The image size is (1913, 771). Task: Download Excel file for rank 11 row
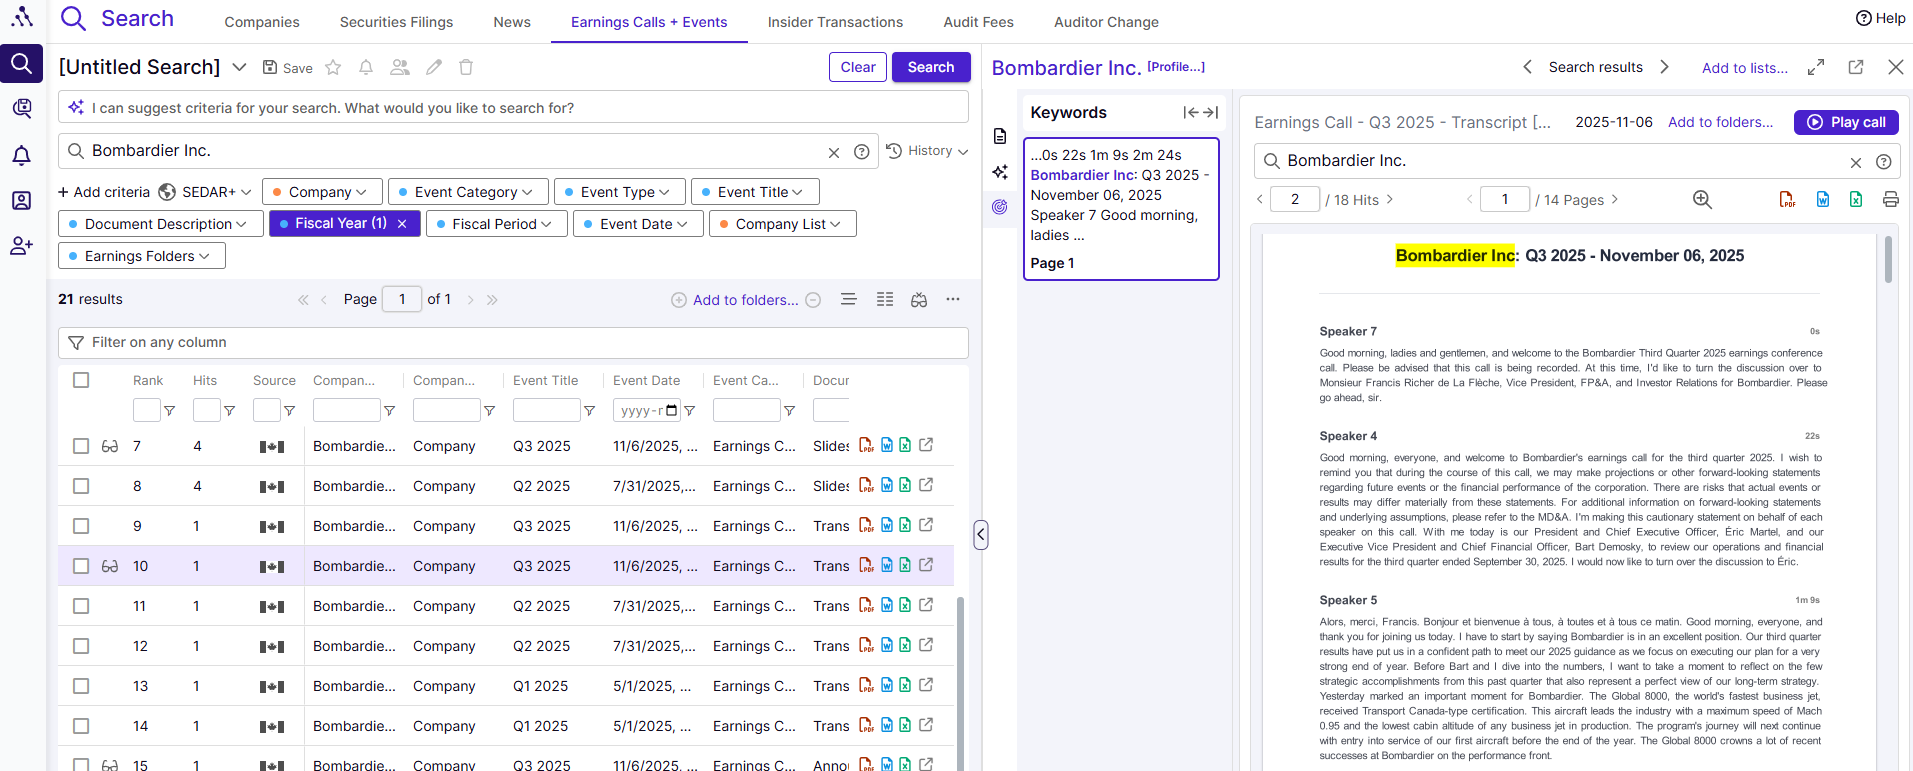click(x=905, y=605)
